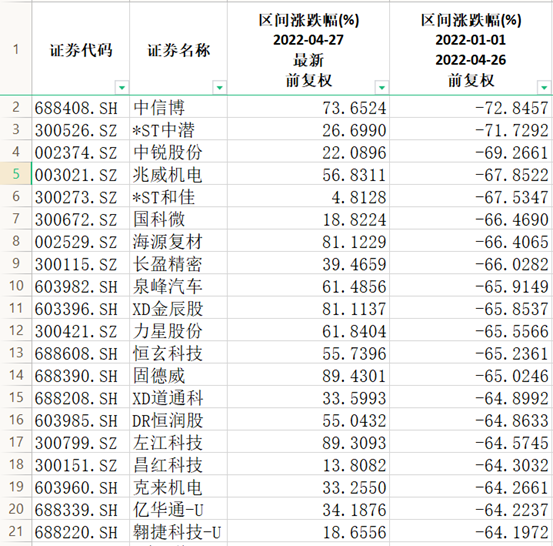Select cell *ST中潜
This screenshot has width=553, height=546.
coord(178,129)
